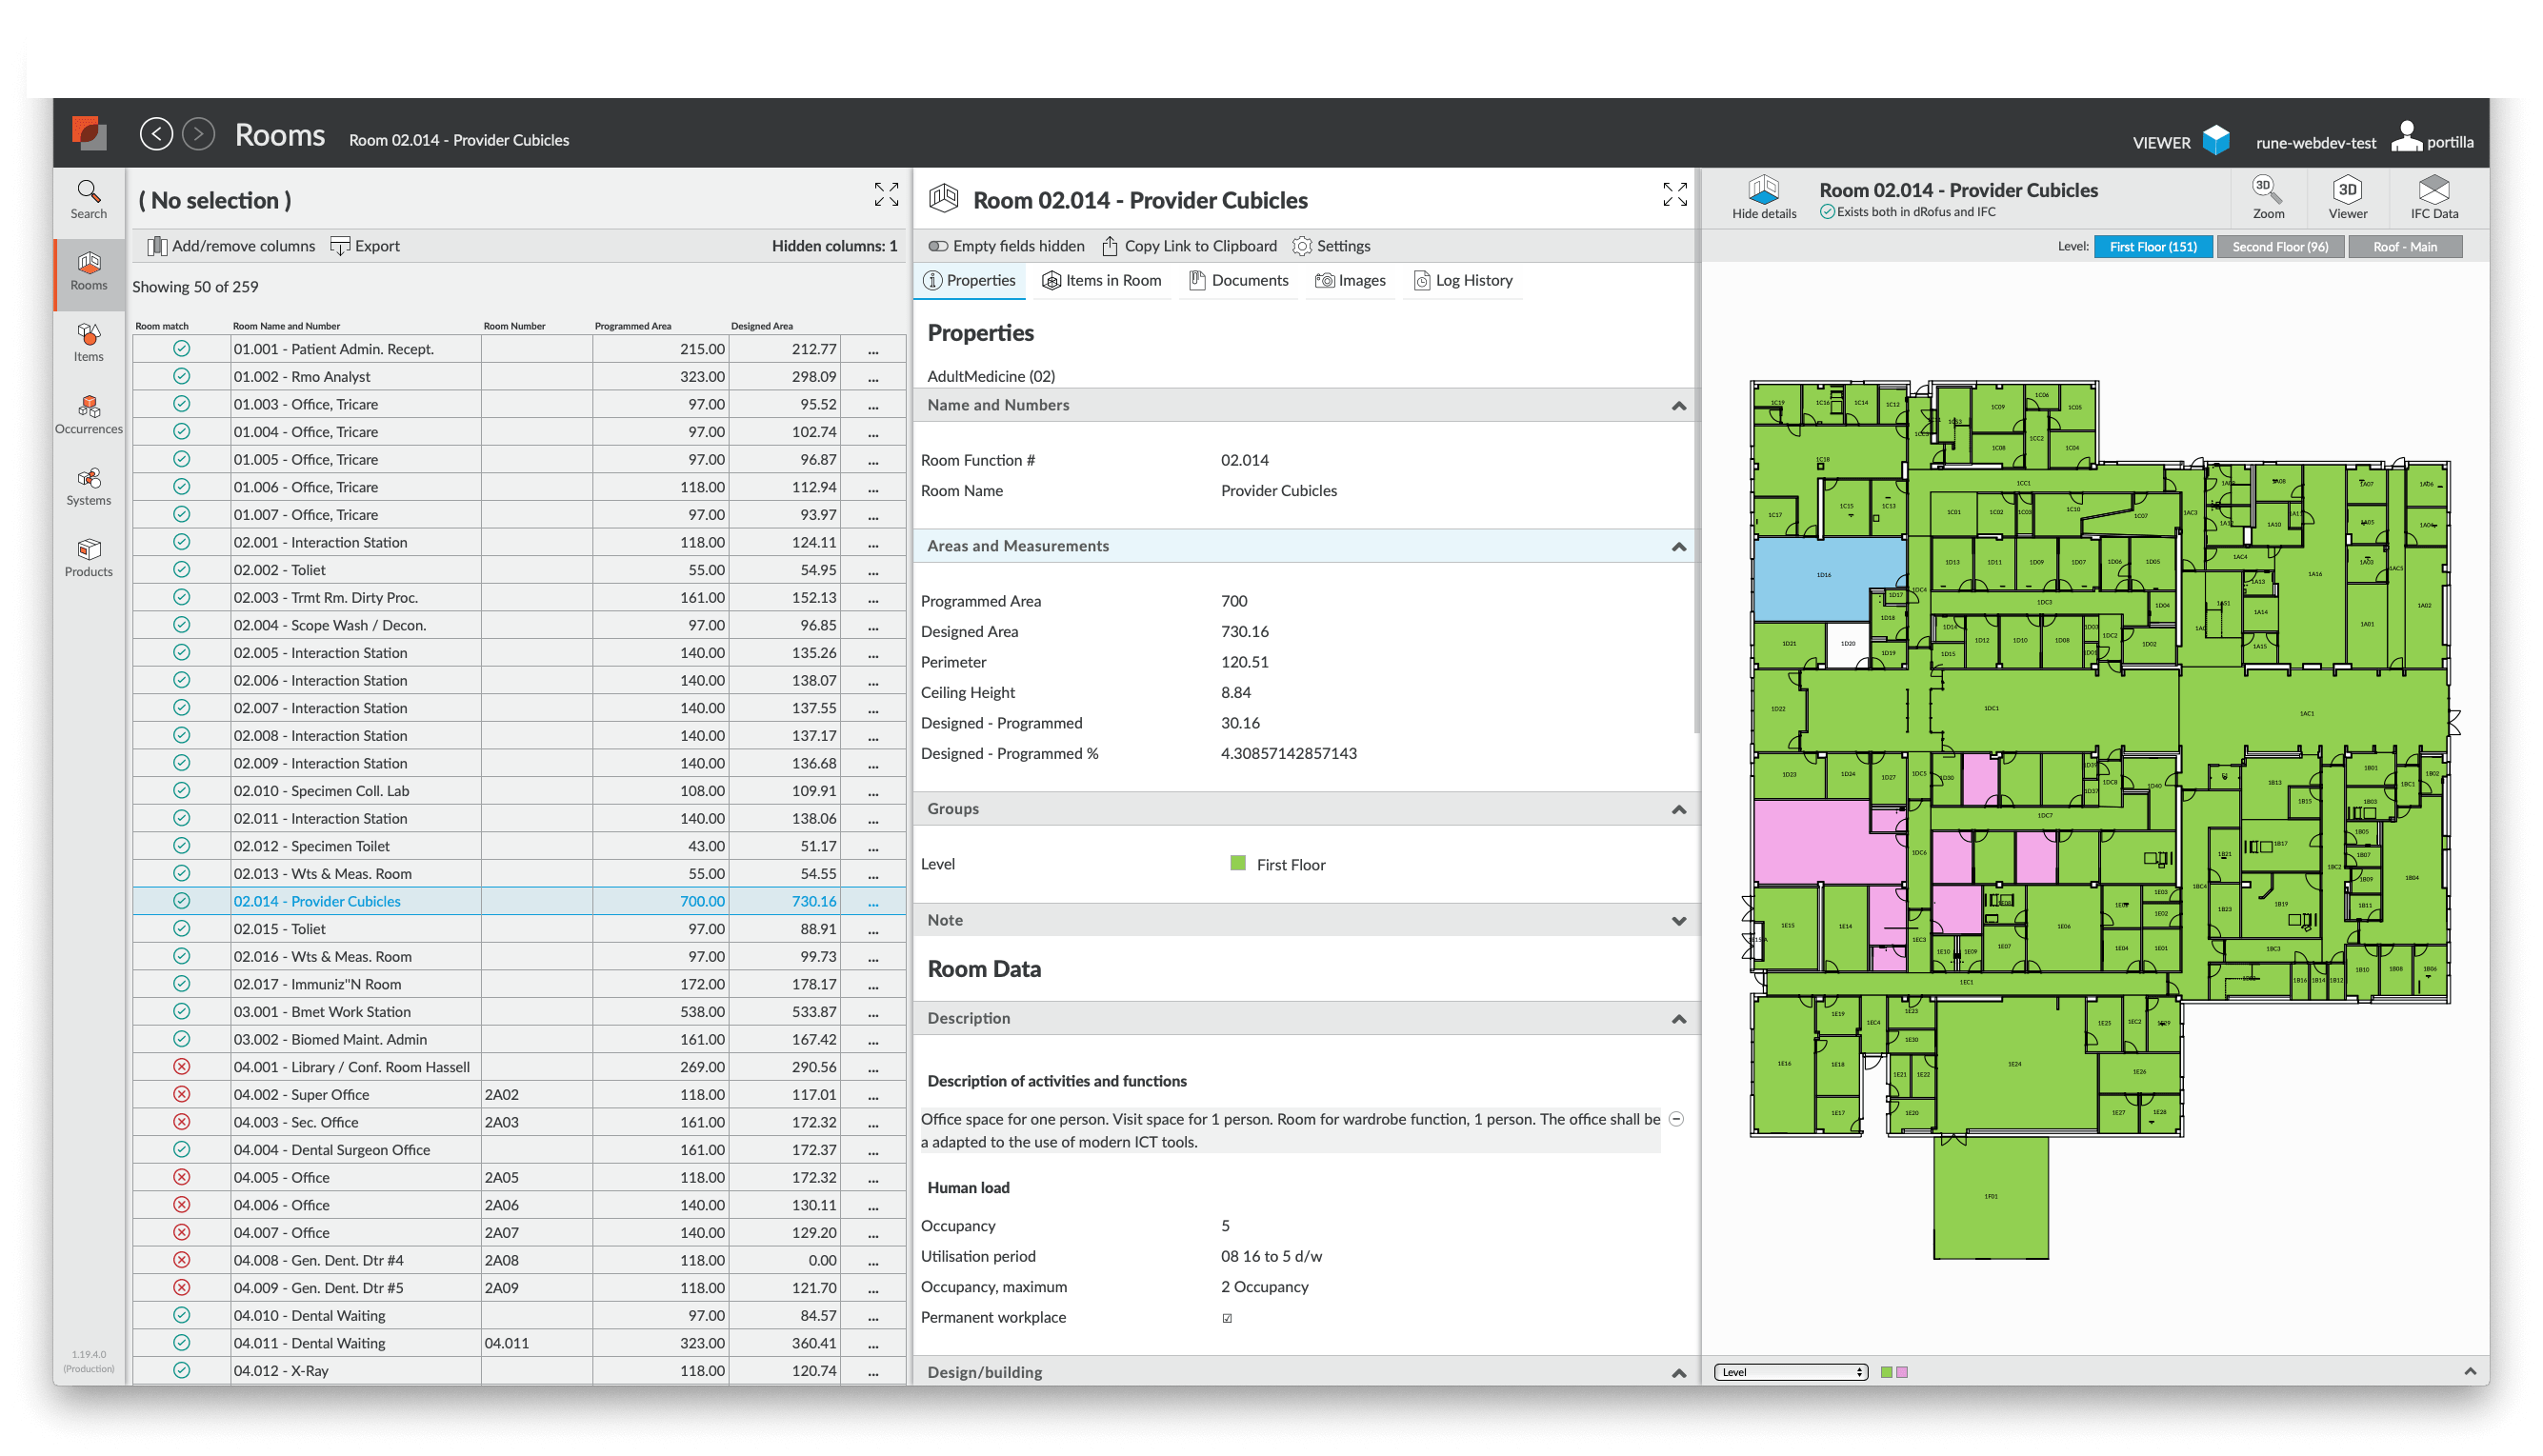Open the Items sidebar section

tap(88, 342)
